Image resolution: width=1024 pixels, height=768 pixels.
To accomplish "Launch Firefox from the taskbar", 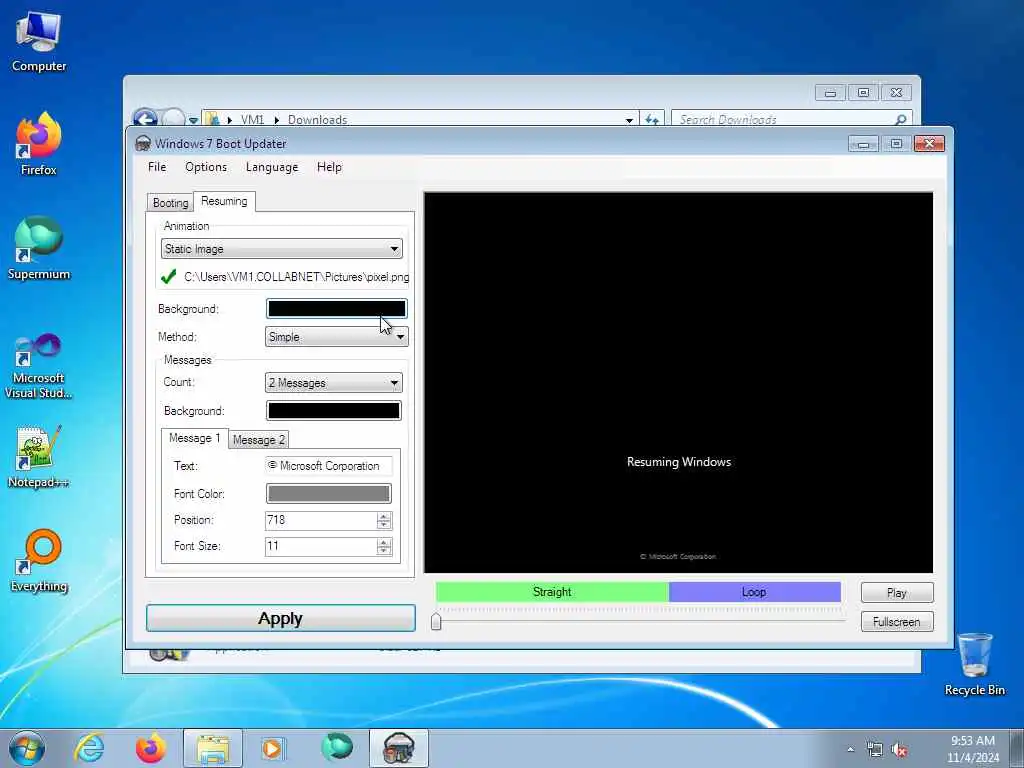I will (150, 748).
